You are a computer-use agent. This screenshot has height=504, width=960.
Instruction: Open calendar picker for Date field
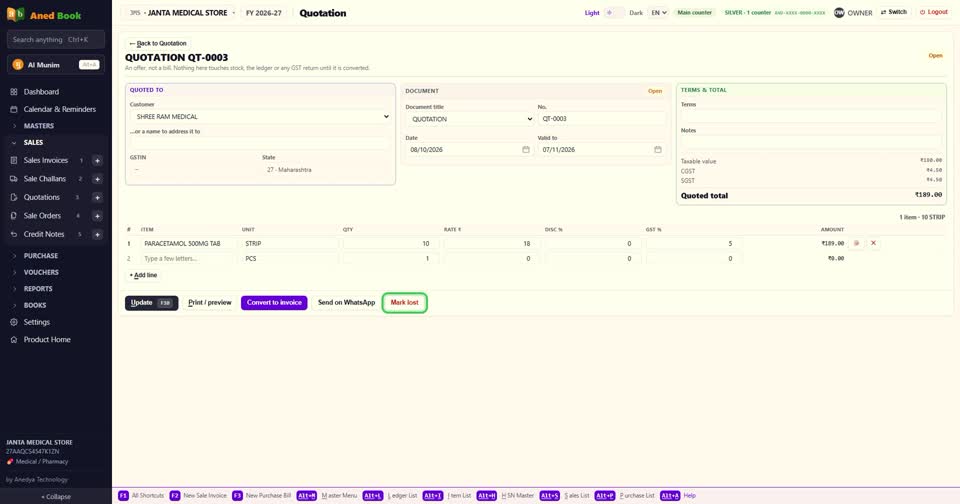[526, 149]
